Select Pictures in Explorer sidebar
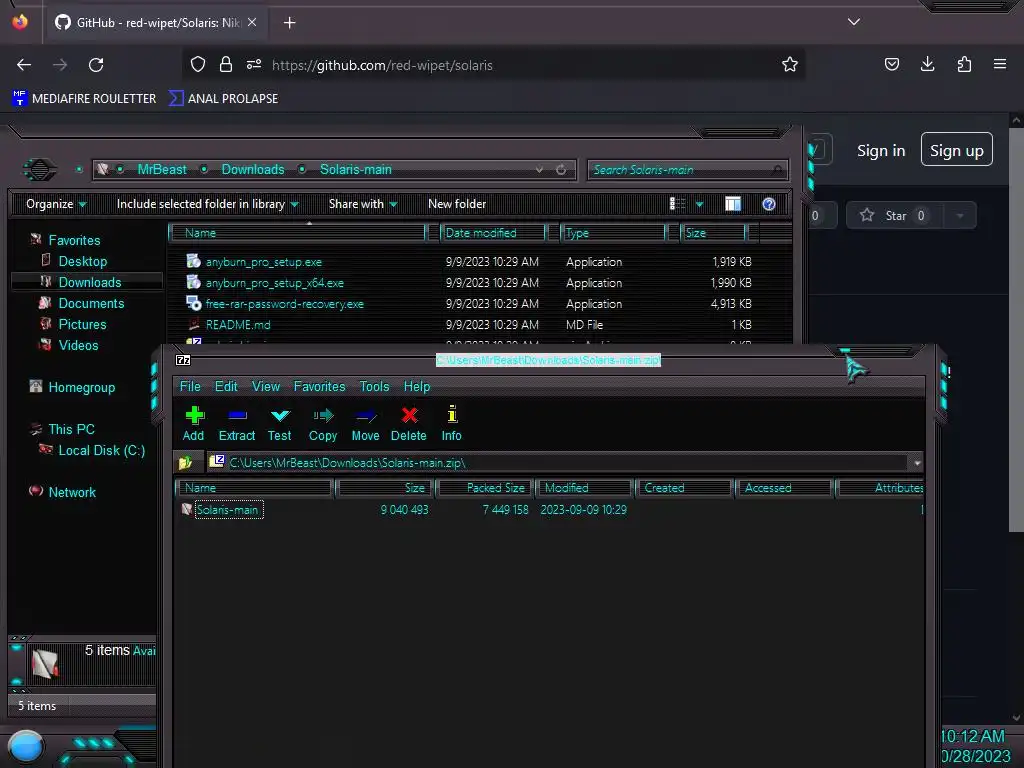1024x768 pixels. pos(82,324)
